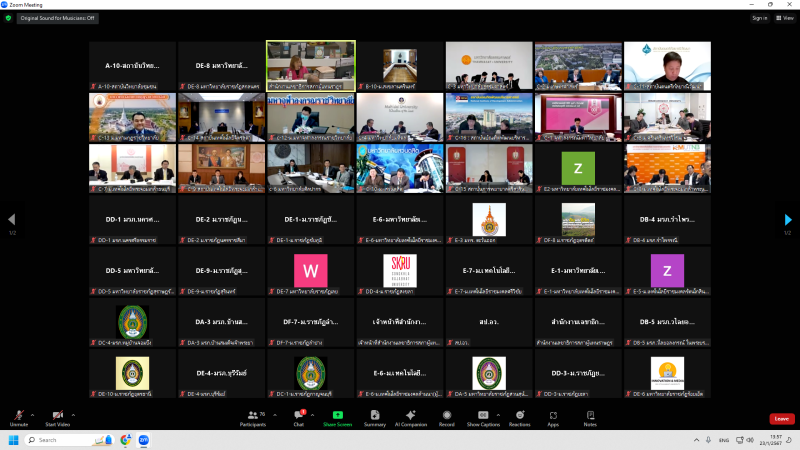The image size is (800, 450).
Task: Open the Chat panel
Action: click(298, 416)
